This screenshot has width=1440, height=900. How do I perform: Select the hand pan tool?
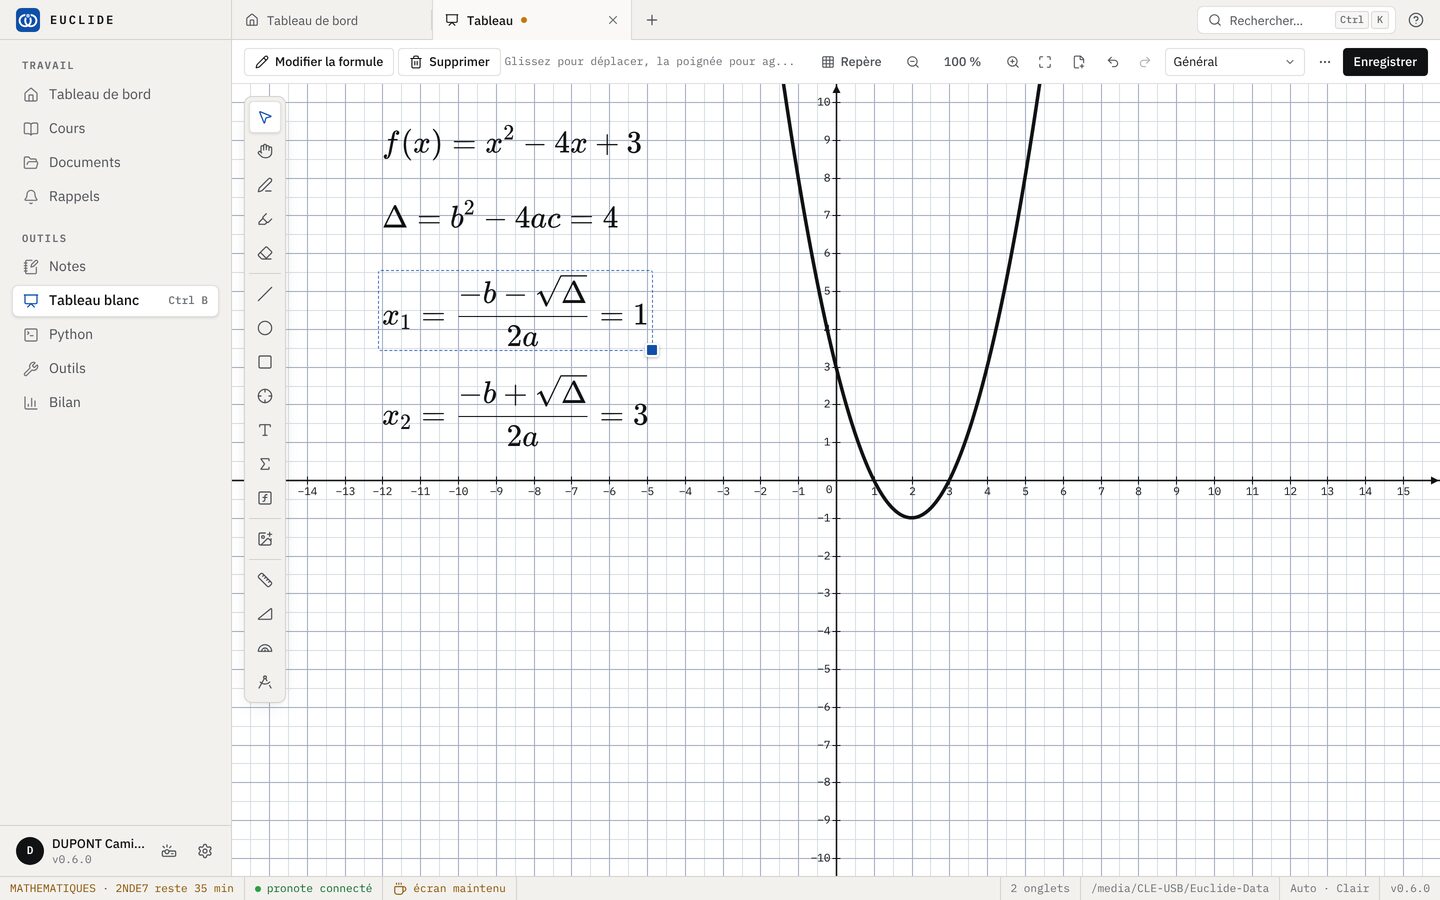pyautogui.click(x=265, y=152)
